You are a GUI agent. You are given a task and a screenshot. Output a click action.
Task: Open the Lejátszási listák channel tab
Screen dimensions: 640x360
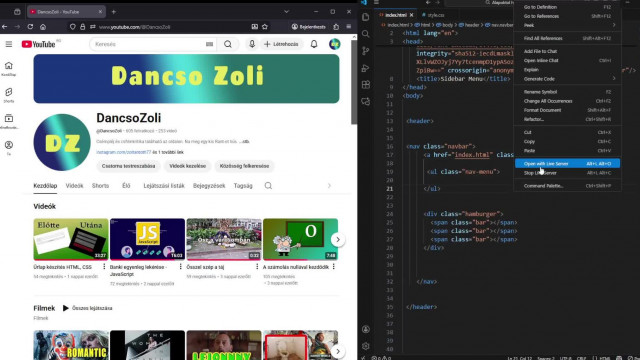tap(164, 186)
